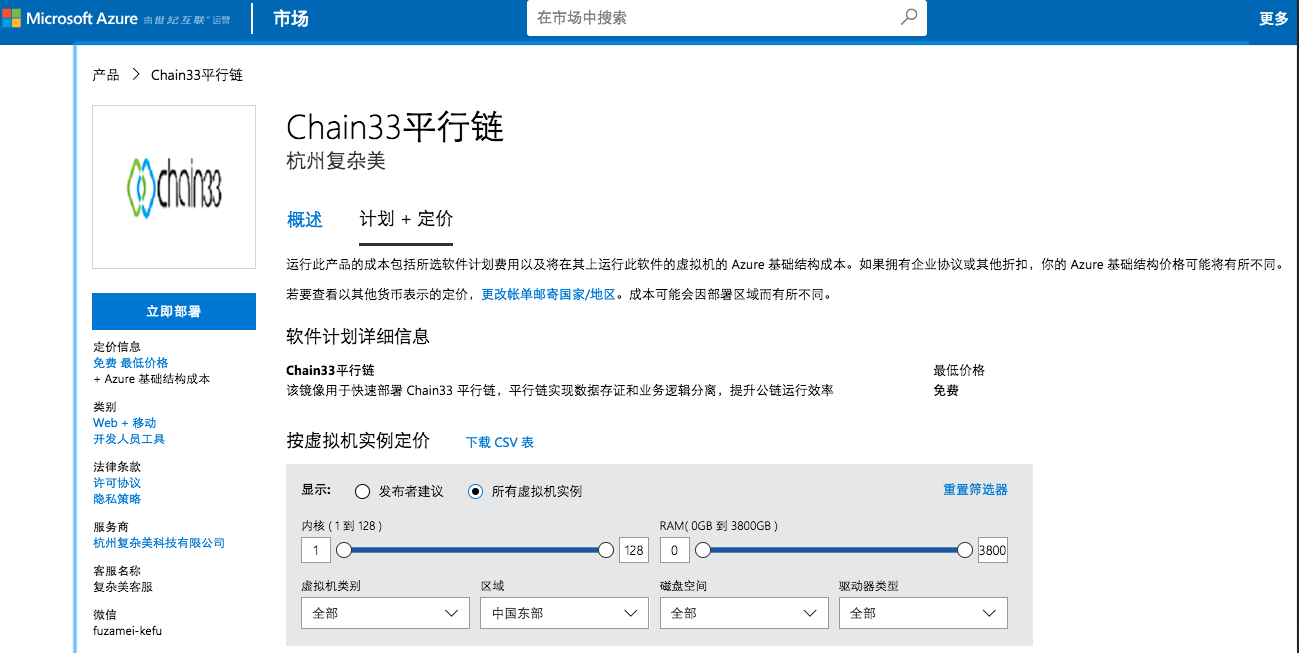The height and width of the screenshot is (653, 1299).
Task: Click the 重置筛选器 link
Action: [975, 490]
